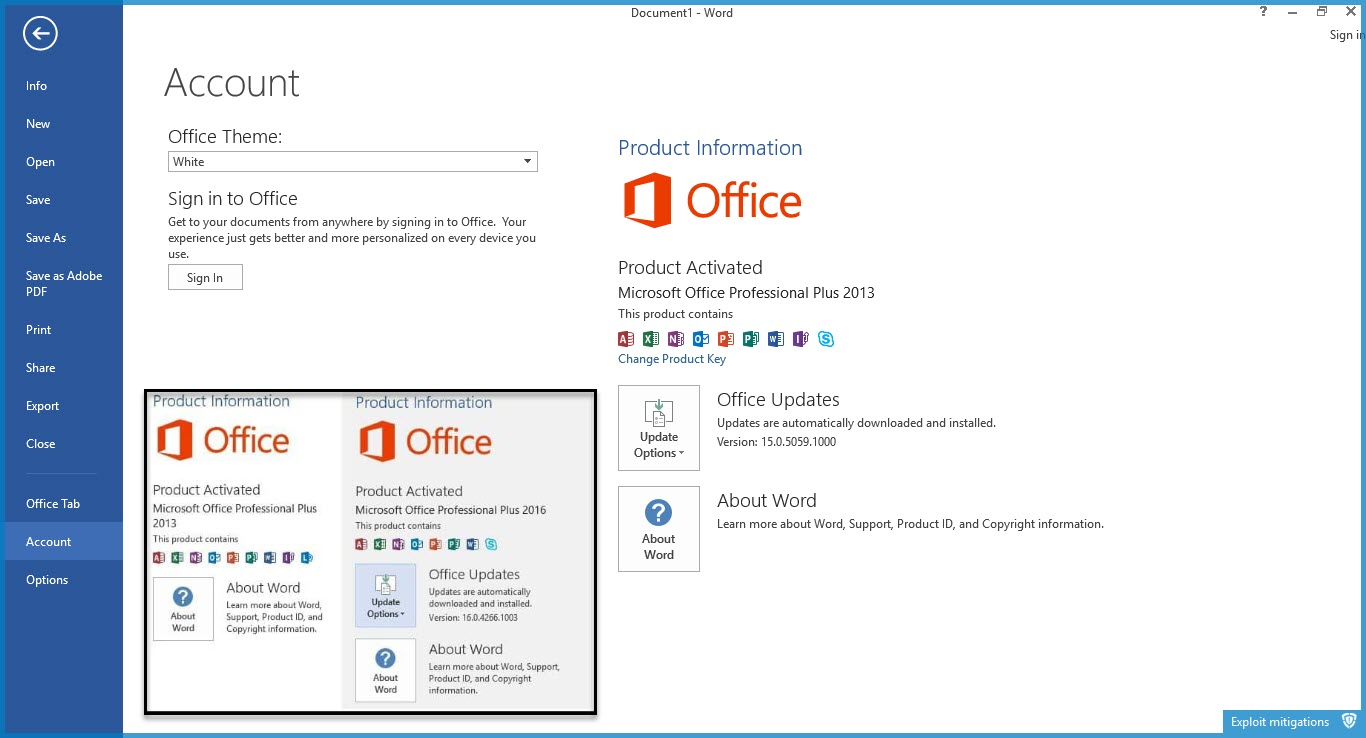
Task: Click the Change Product Key link
Action: (x=672, y=359)
